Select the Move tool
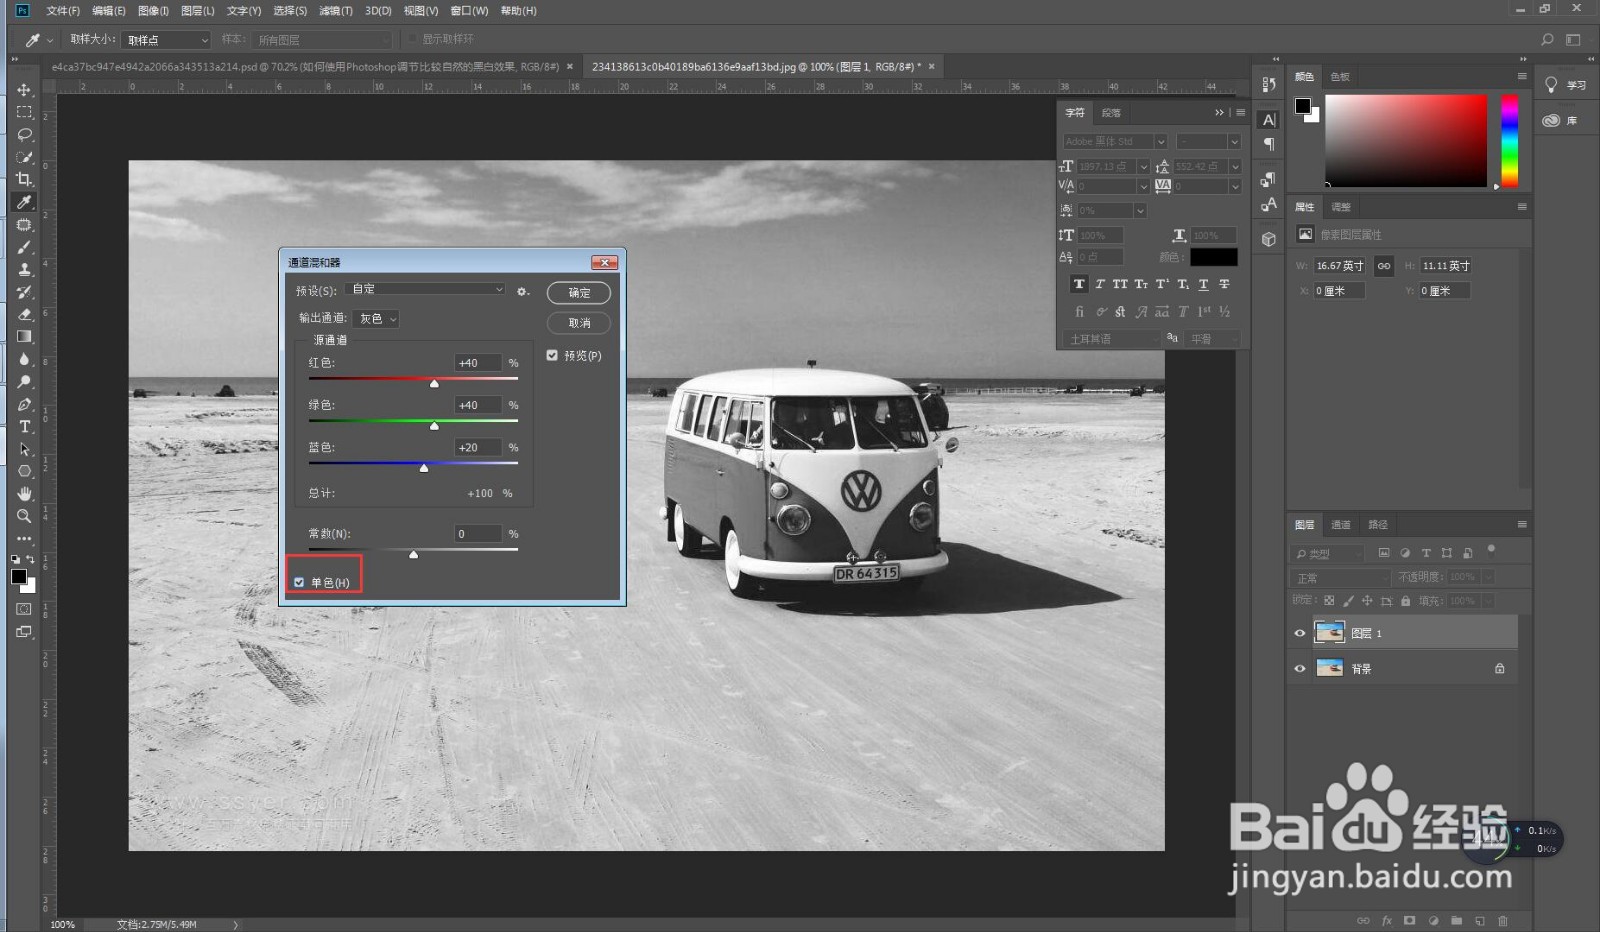This screenshot has width=1600, height=932. click(x=24, y=90)
